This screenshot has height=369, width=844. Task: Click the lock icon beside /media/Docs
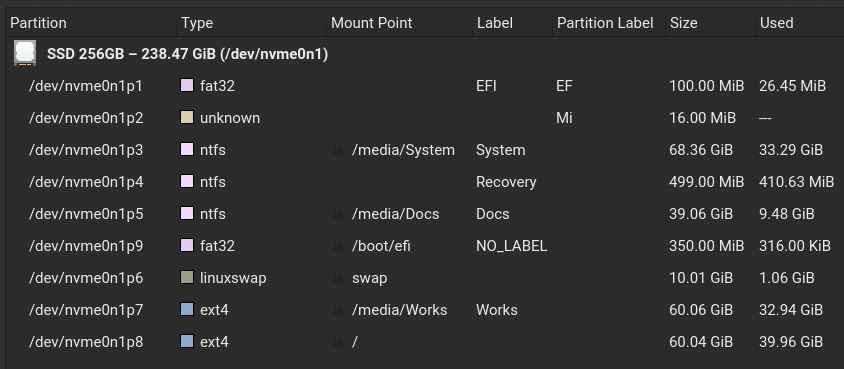click(x=338, y=214)
